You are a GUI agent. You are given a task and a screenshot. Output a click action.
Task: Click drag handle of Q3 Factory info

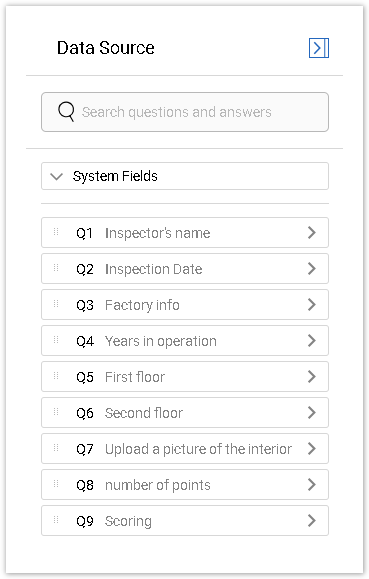(56, 304)
